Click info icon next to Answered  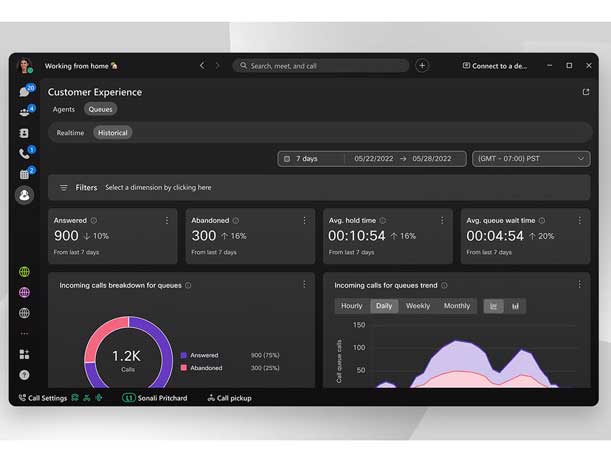pyautogui.click(x=94, y=220)
